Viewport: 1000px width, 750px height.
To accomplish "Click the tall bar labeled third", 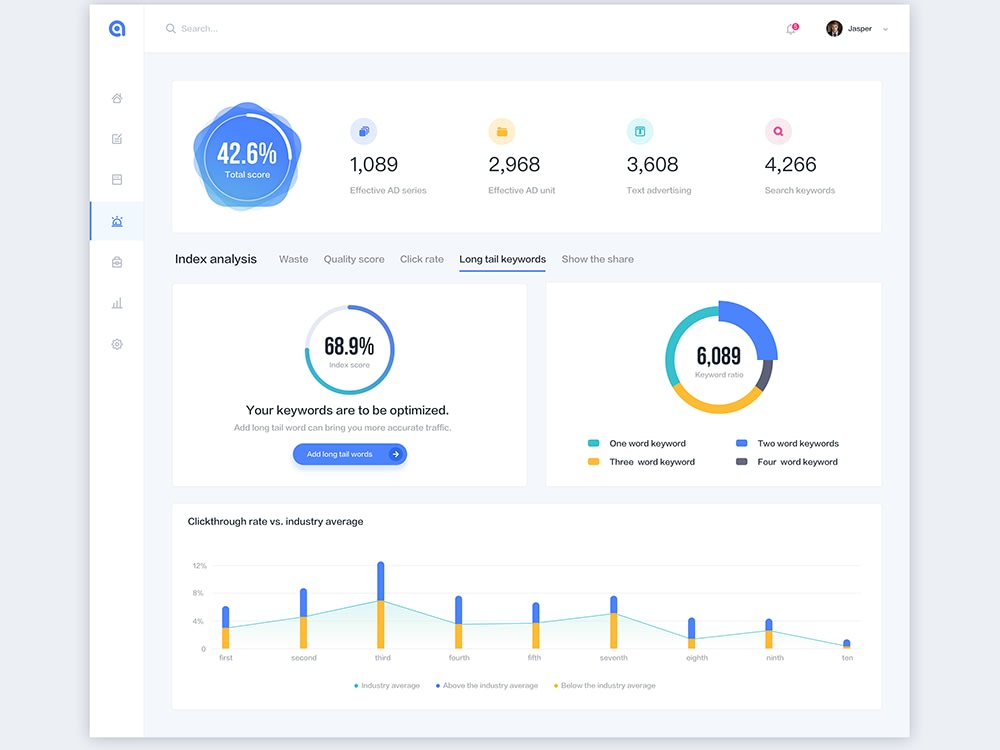I will coord(381,605).
